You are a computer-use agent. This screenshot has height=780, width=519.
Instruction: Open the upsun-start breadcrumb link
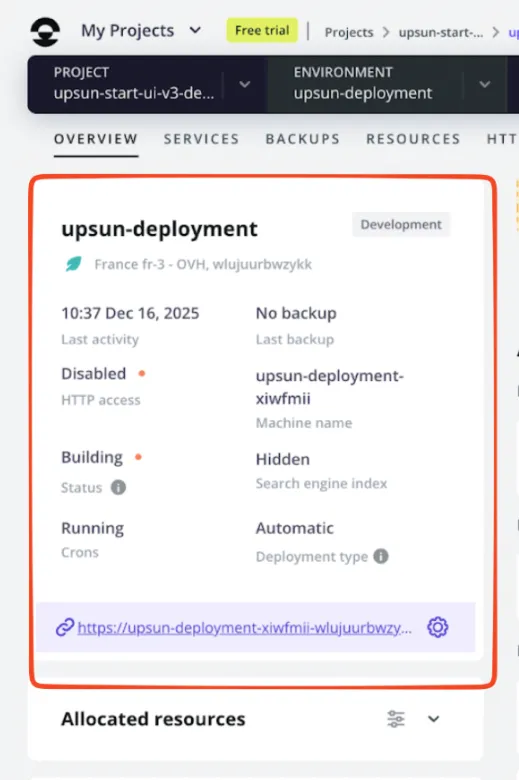point(440,32)
